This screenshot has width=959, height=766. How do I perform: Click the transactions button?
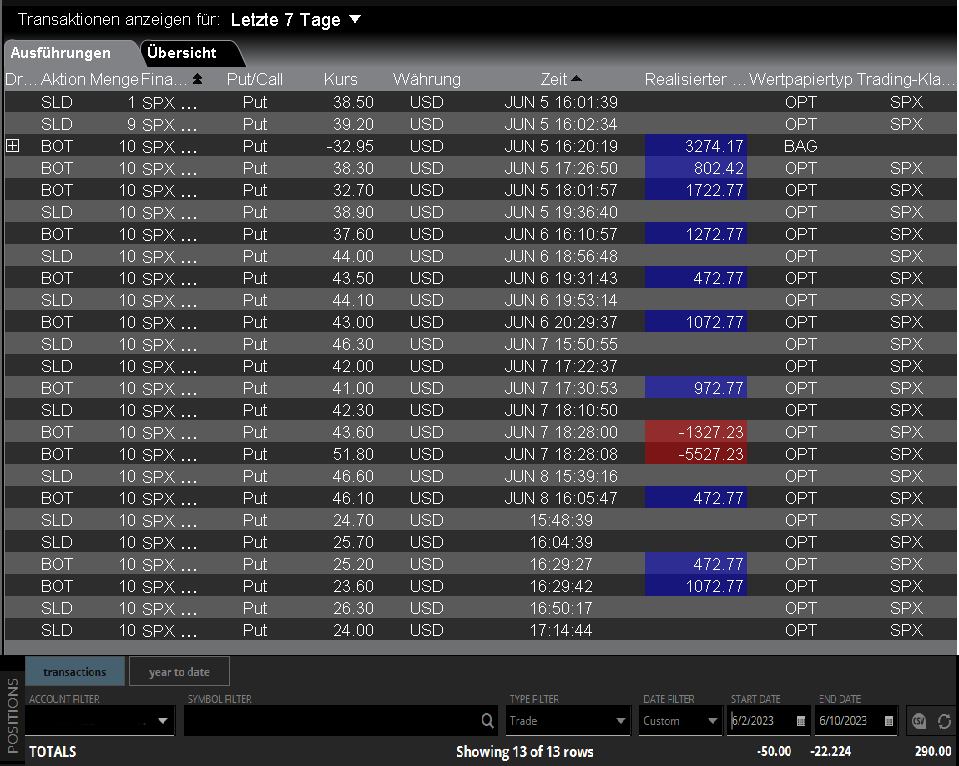tap(75, 672)
